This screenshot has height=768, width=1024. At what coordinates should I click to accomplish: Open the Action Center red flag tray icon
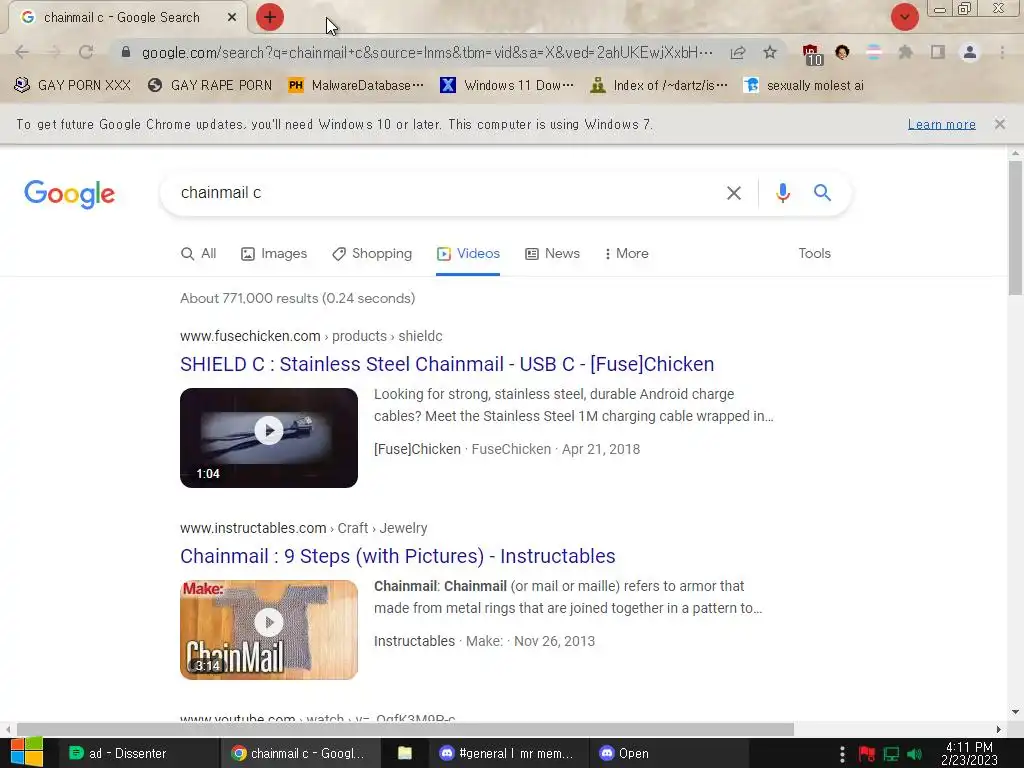click(867, 754)
